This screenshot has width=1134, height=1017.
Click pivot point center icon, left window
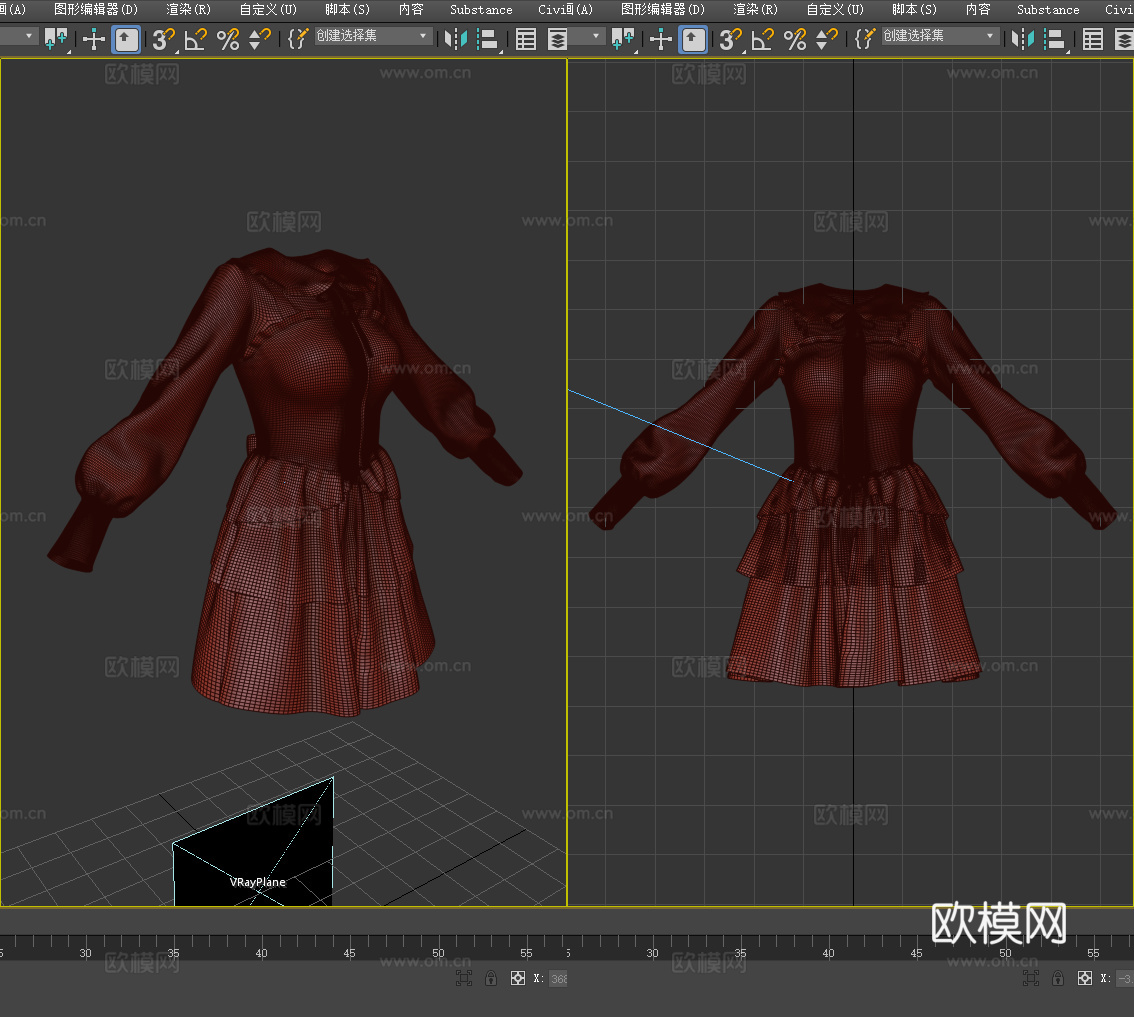click(x=56, y=39)
